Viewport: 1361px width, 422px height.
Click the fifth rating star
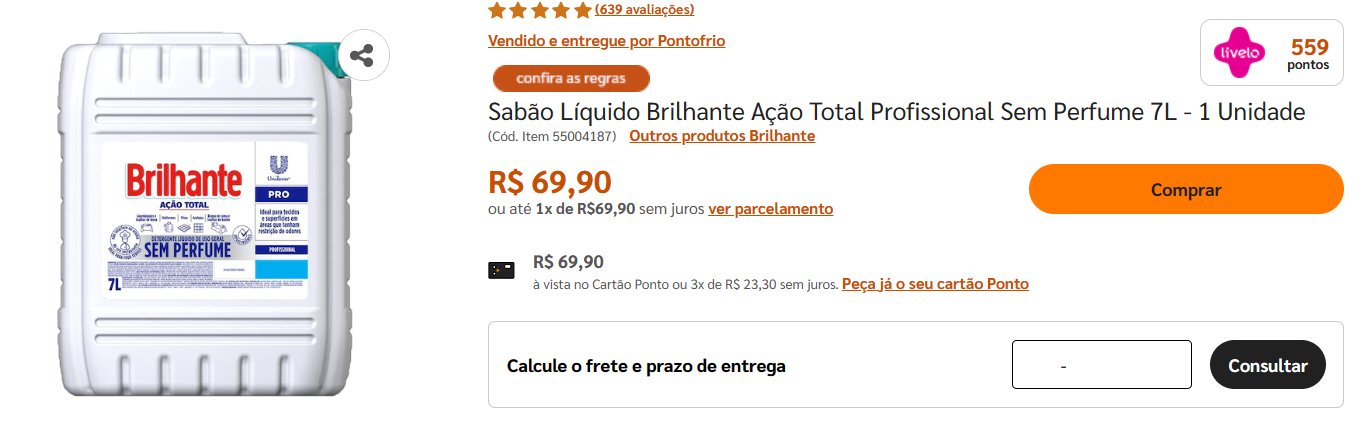(583, 11)
